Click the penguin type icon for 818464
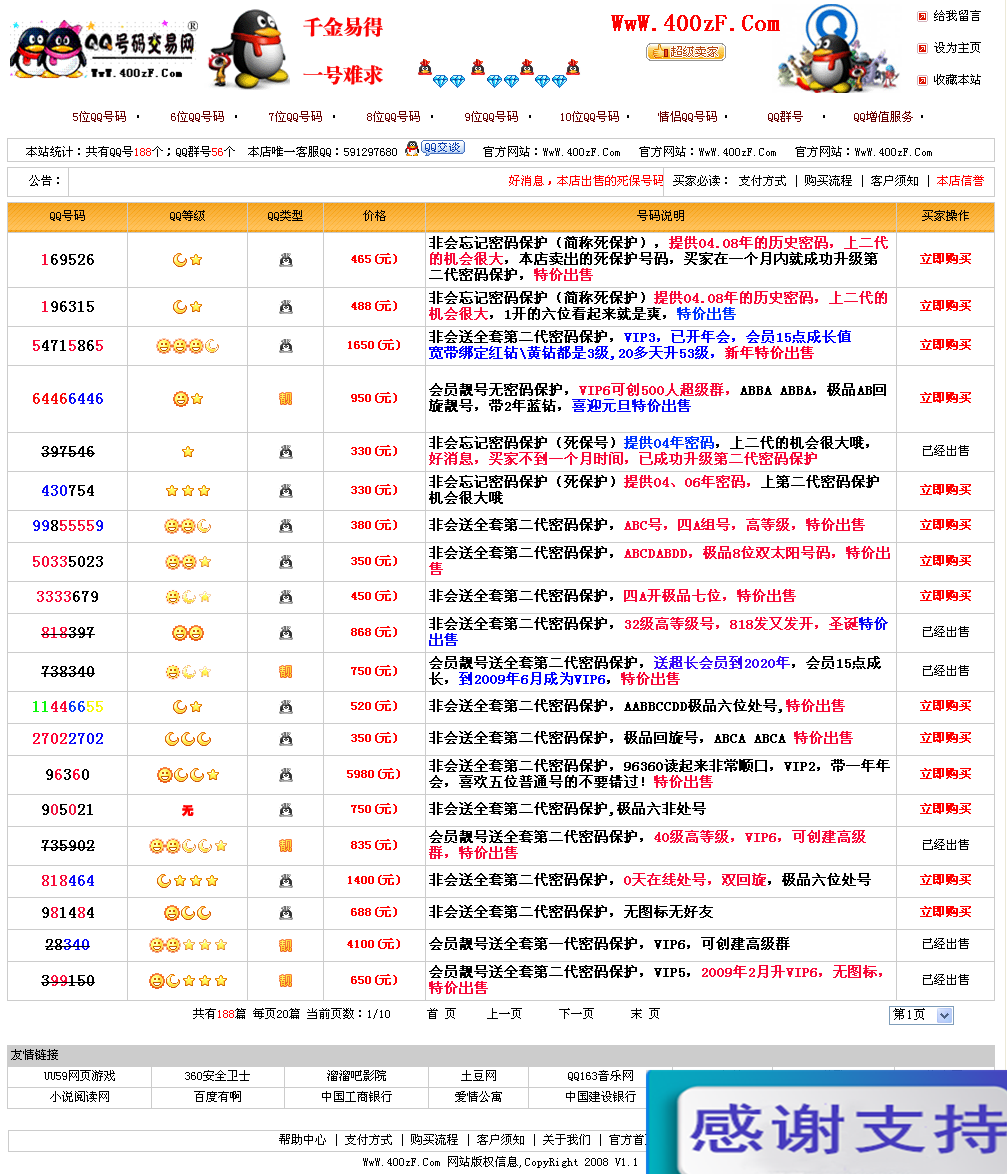This screenshot has width=1007, height=1174. (x=285, y=881)
